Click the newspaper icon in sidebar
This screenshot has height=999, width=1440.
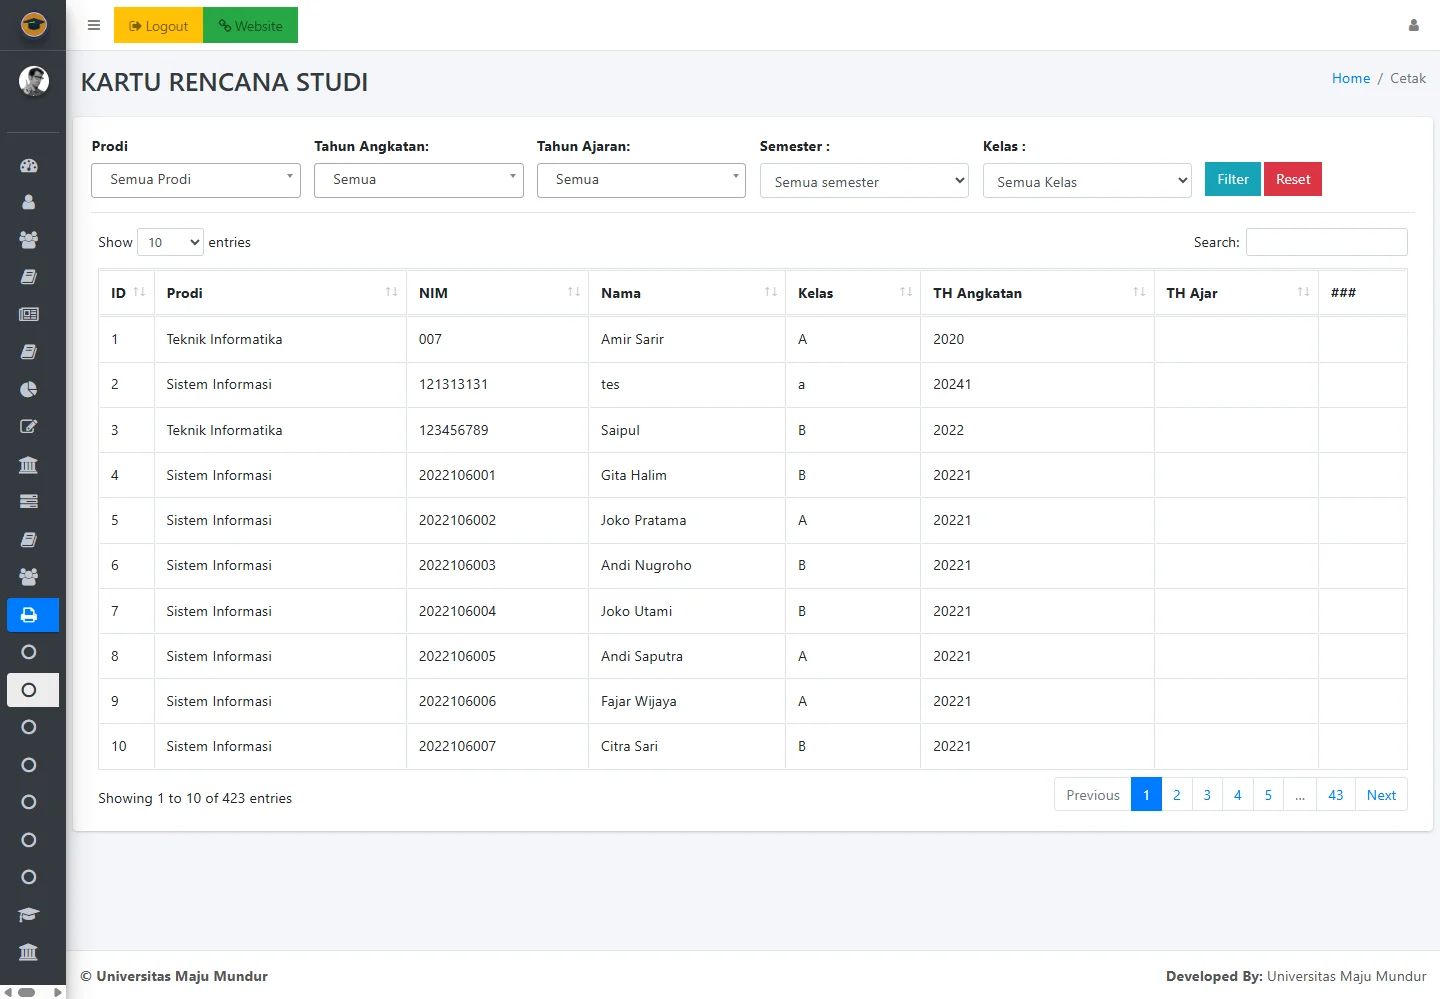[x=29, y=314]
